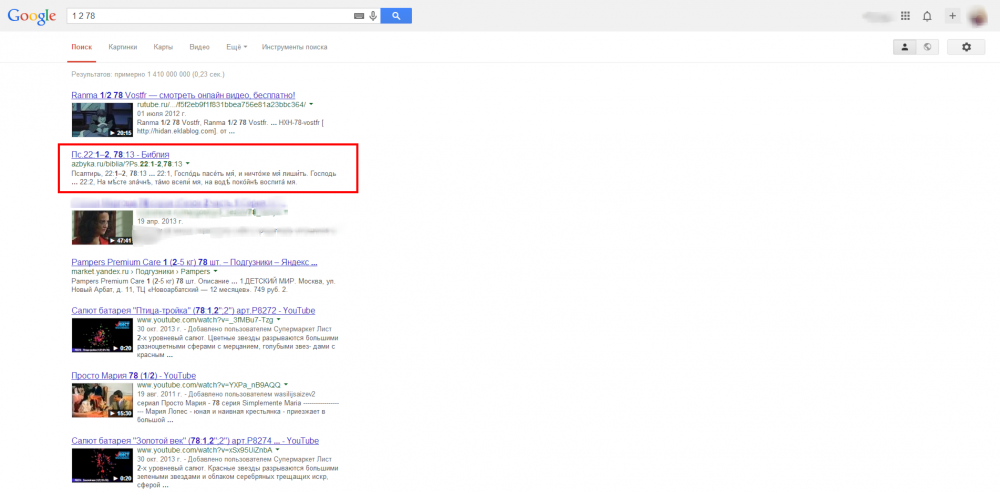1000x492 pixels.
Task: Click the Google logo
Action: pyautogui.click(x=32, y=16)
